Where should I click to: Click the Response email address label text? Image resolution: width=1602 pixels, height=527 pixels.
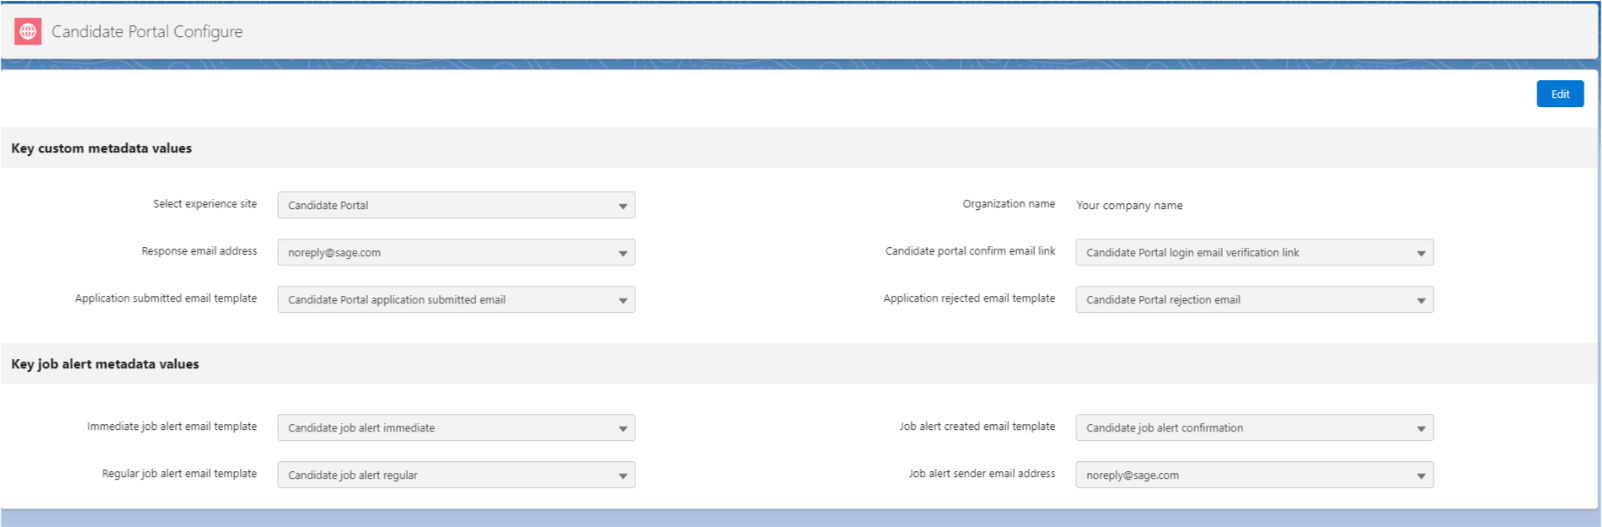(199, 251)
